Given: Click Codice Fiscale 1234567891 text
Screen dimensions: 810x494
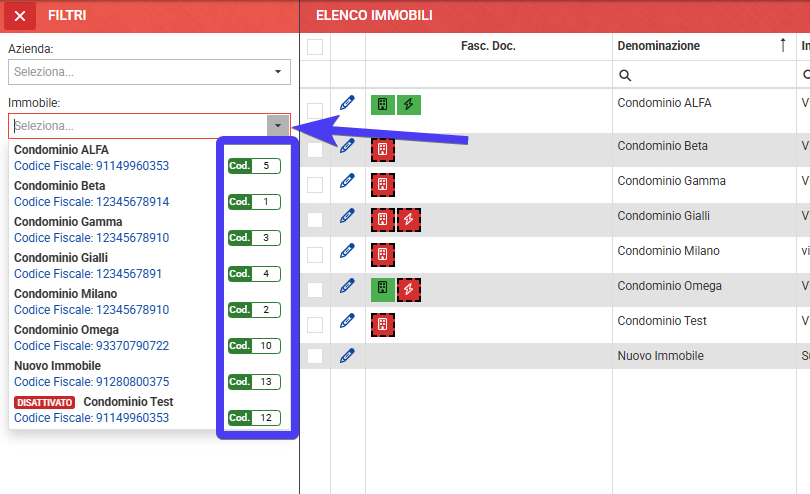Looking at the screenshot, I should point(88,274).
